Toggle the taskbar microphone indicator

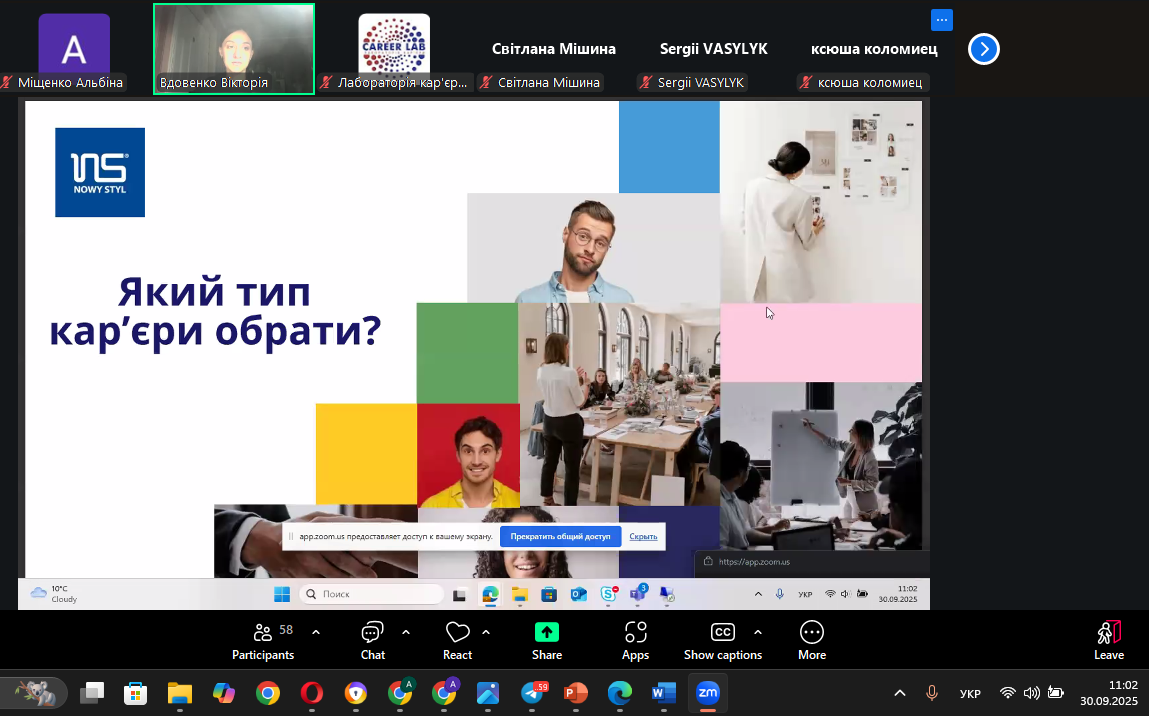[x=931, y=693]
